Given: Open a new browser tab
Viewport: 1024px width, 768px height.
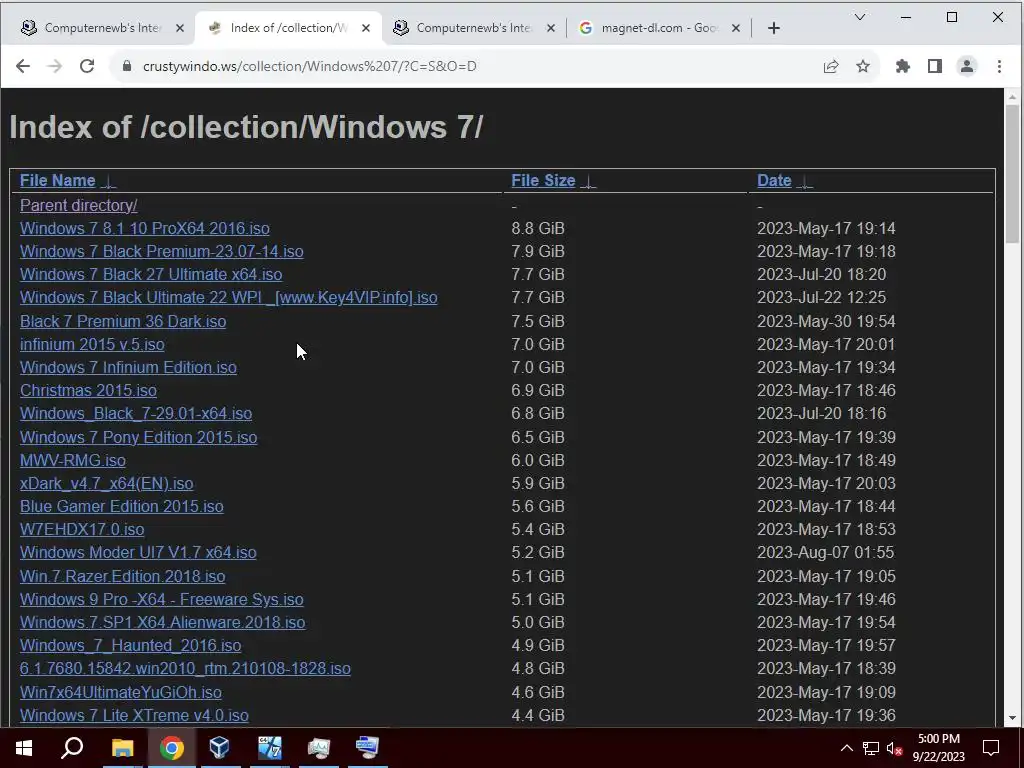Looking at the screenshot, I should point(774,28).
